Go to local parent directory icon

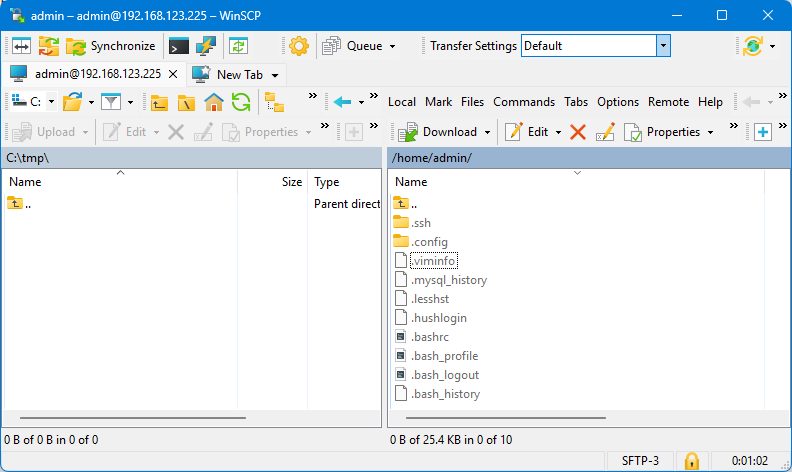[159, 102]
